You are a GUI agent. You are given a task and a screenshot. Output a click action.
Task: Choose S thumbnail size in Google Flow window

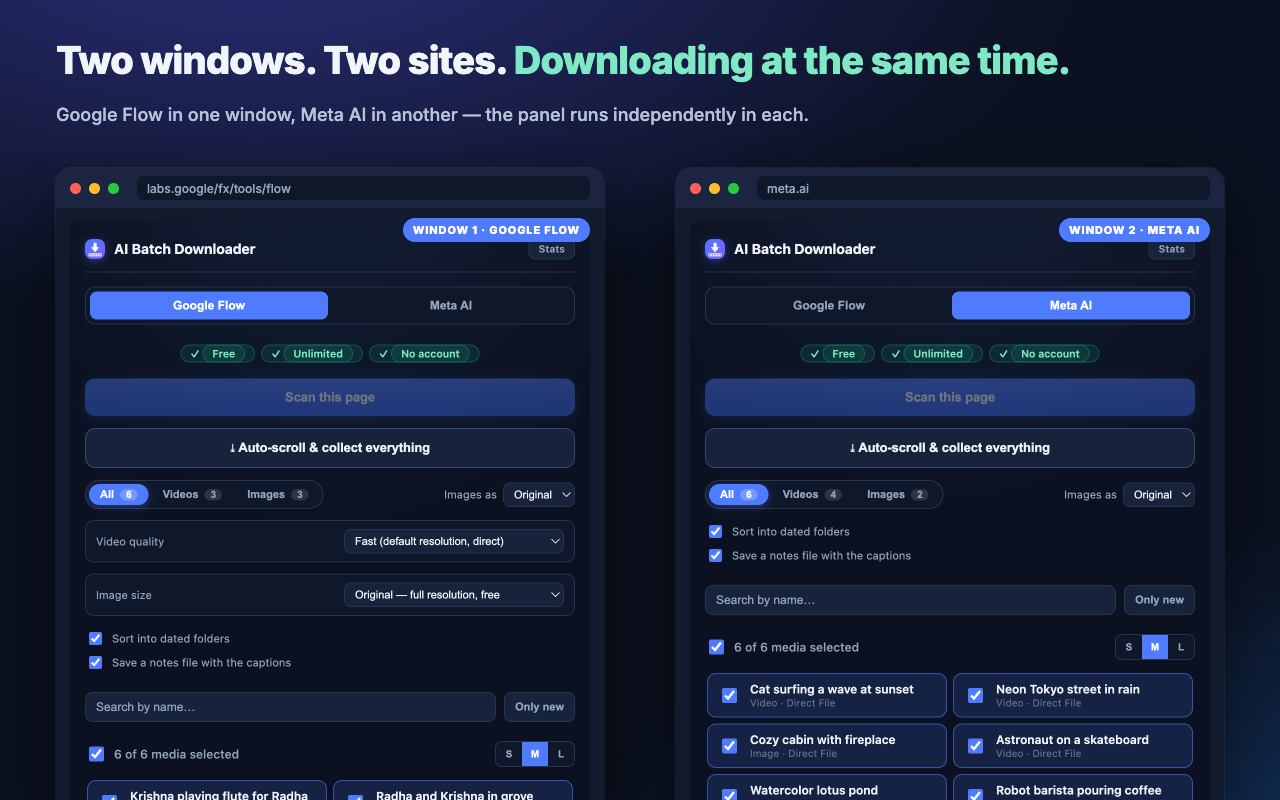click(509, 754)
